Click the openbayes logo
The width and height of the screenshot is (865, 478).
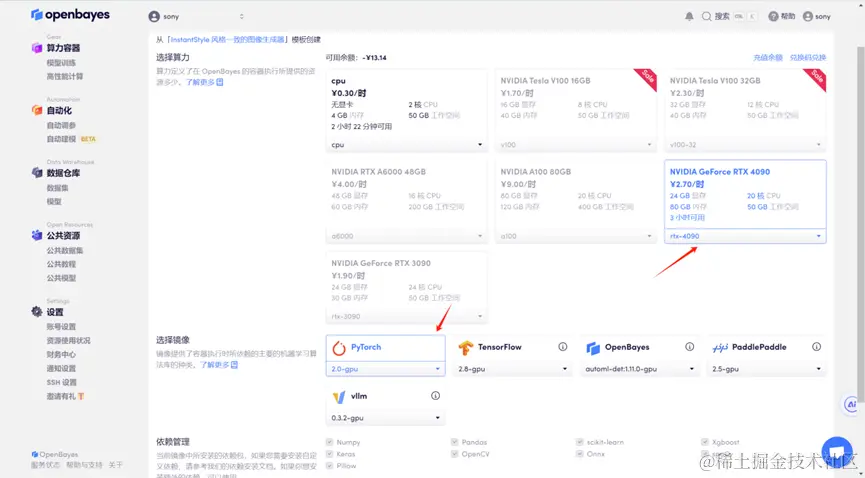click(70, 15)
